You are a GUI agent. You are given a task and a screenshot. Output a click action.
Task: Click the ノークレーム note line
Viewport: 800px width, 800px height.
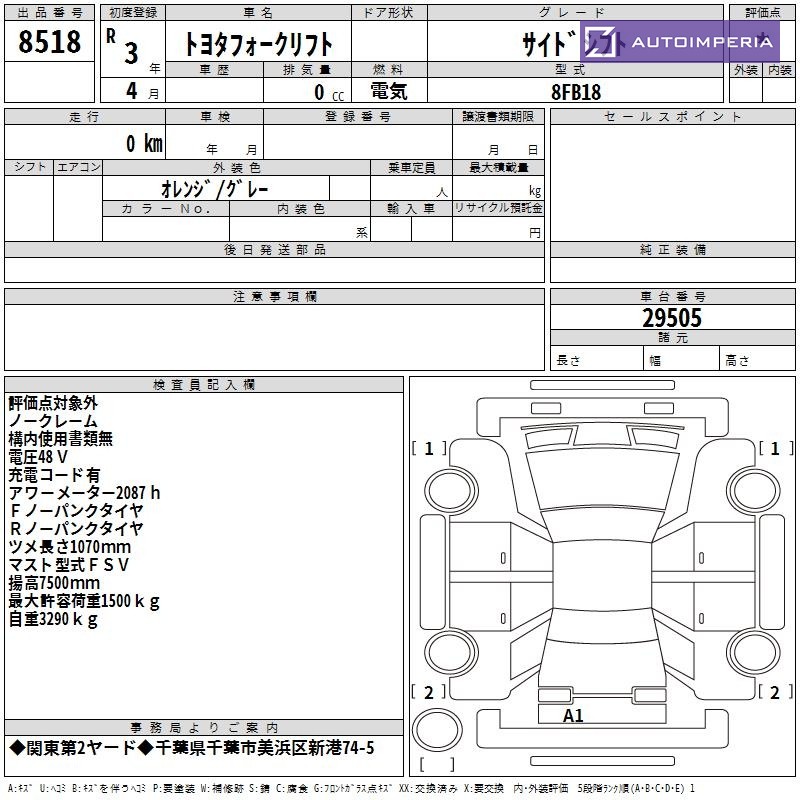point(53,421)
